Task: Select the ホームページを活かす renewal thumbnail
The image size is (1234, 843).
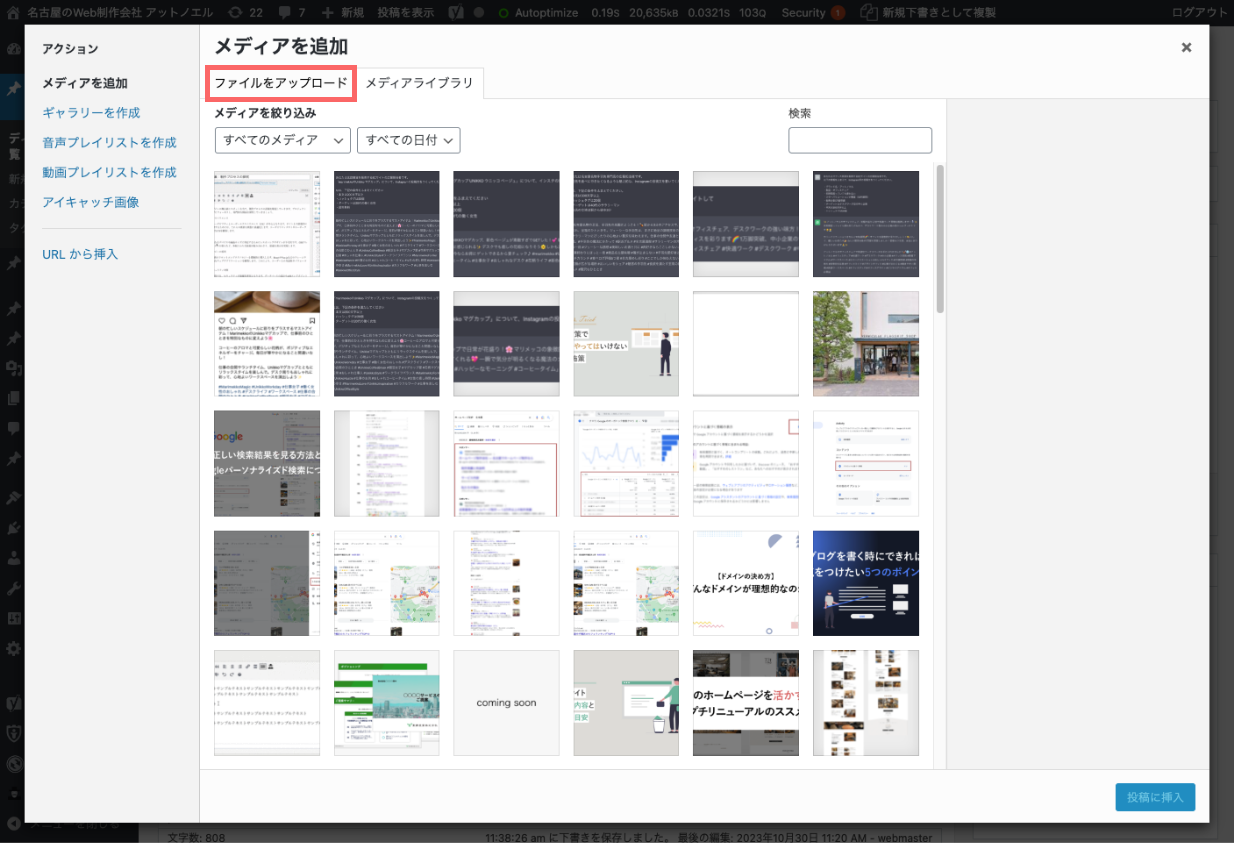Action: point(746,703)
